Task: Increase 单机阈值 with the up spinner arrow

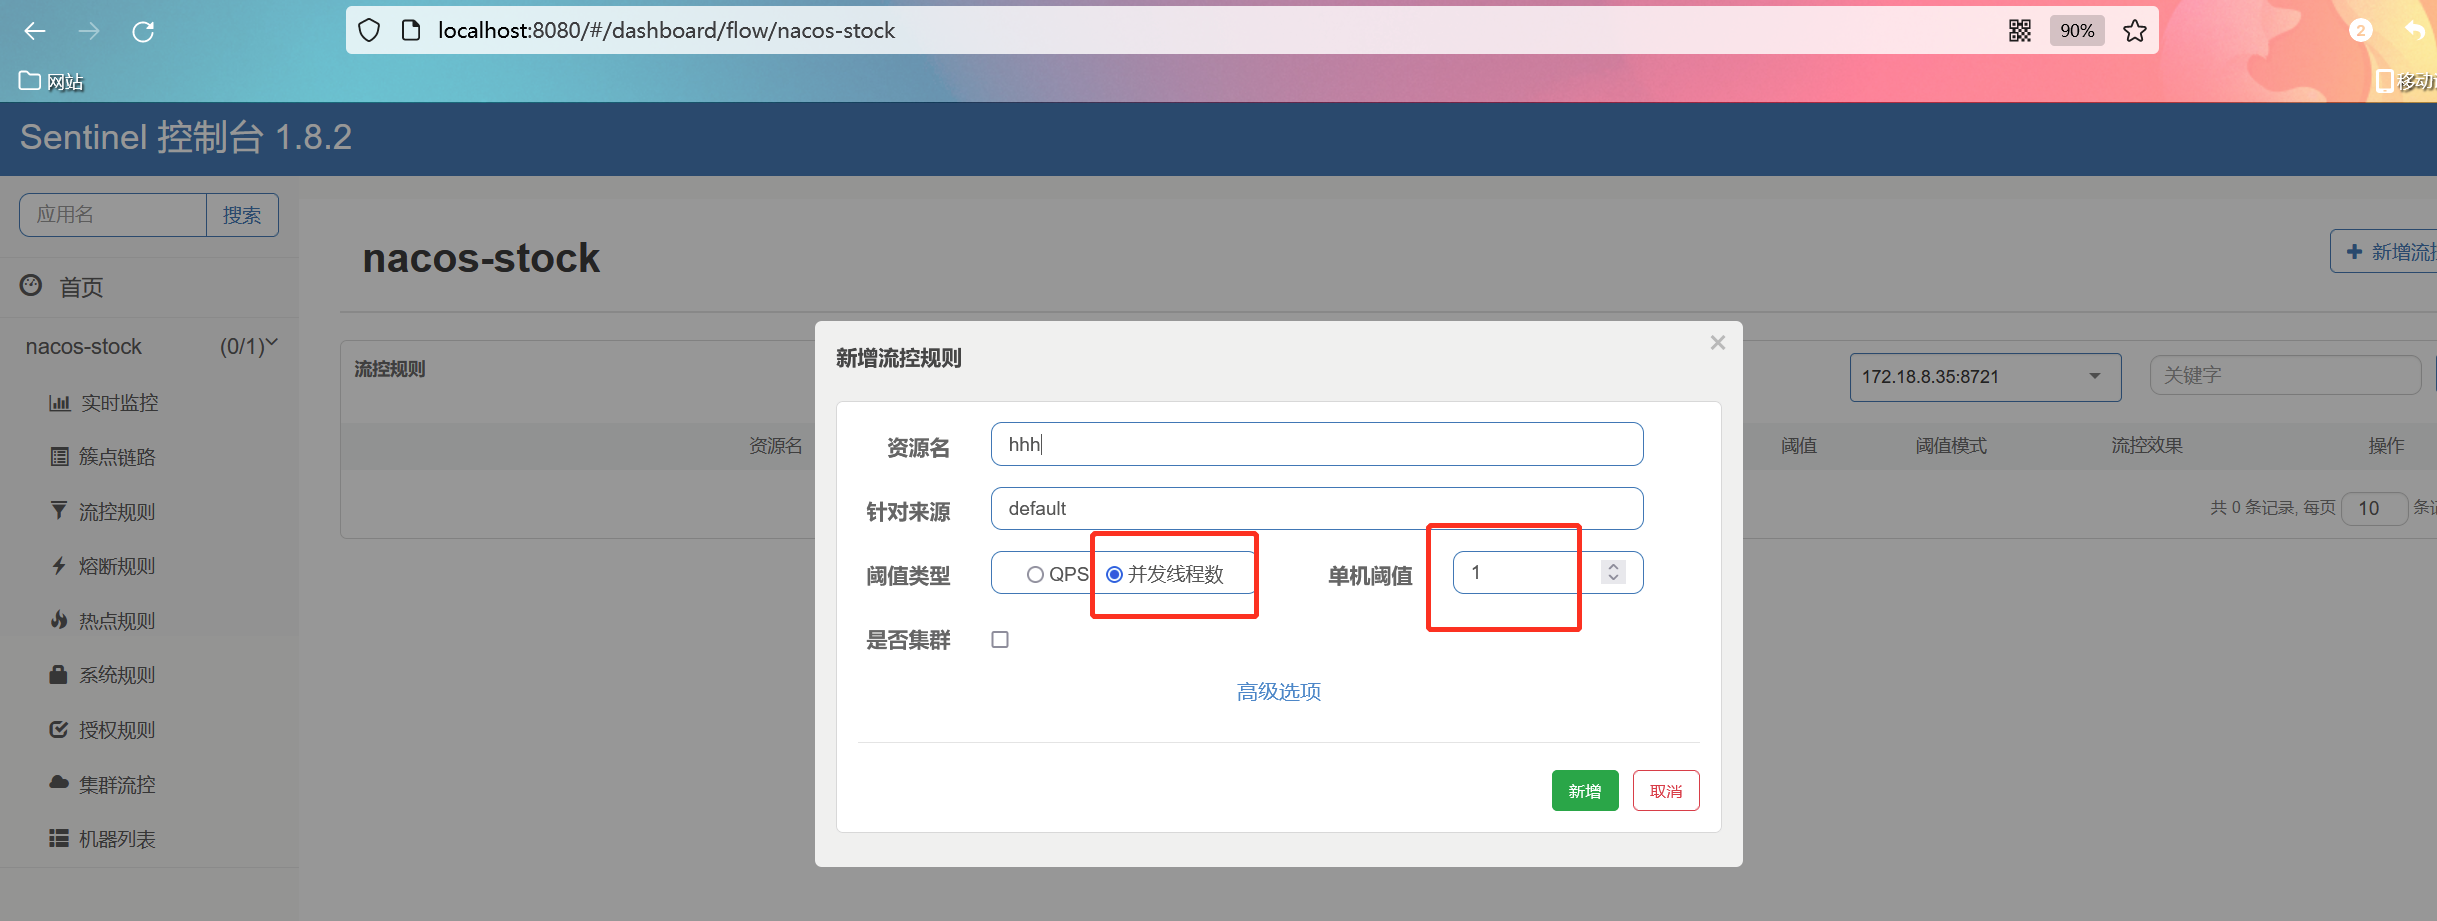Action: pos(1613,565)
